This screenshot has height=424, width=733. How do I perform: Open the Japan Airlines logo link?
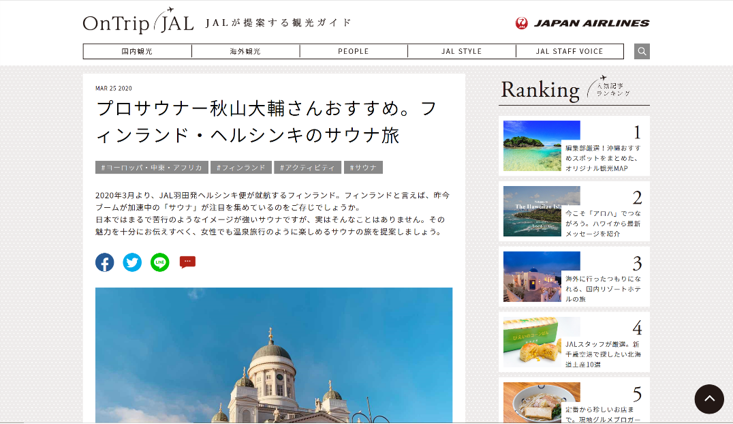pyautogui.click(x=582, y=23)
